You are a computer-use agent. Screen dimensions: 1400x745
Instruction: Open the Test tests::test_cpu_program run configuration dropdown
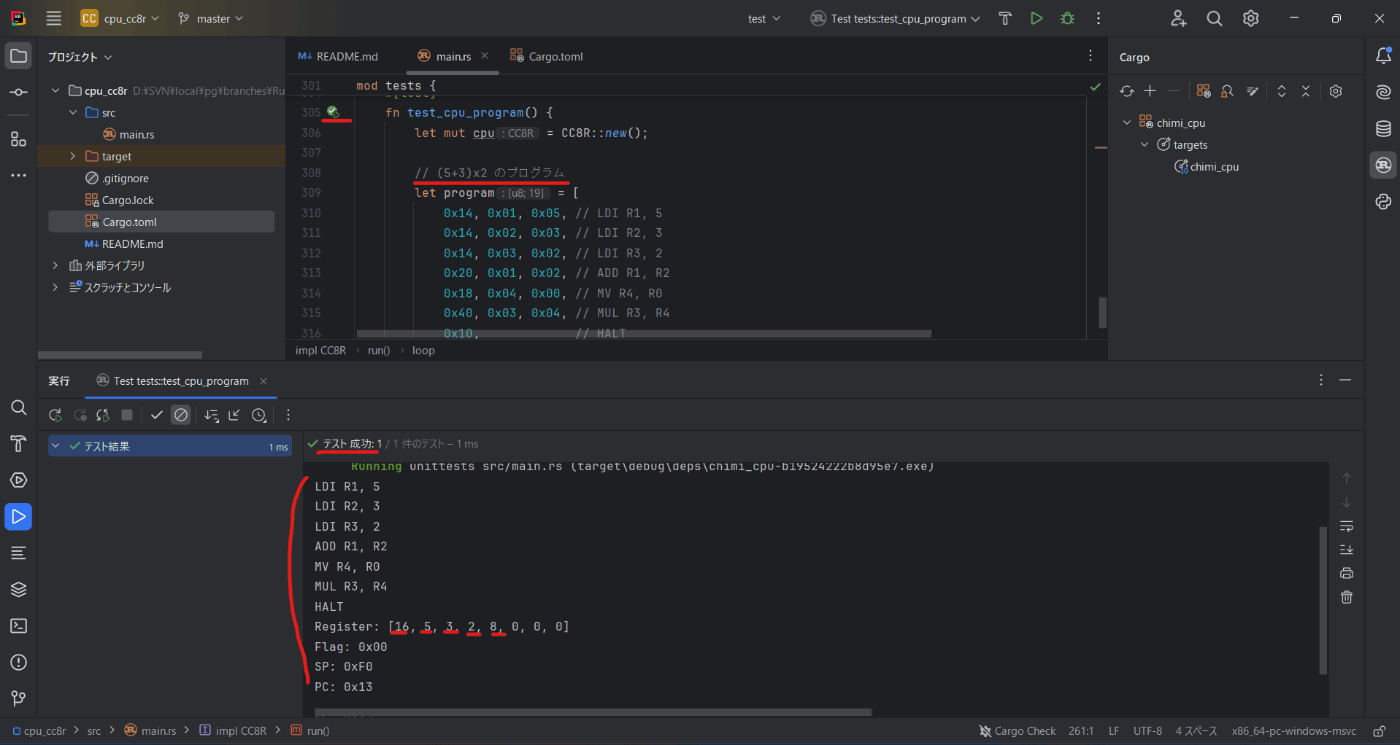click(893, 17)
